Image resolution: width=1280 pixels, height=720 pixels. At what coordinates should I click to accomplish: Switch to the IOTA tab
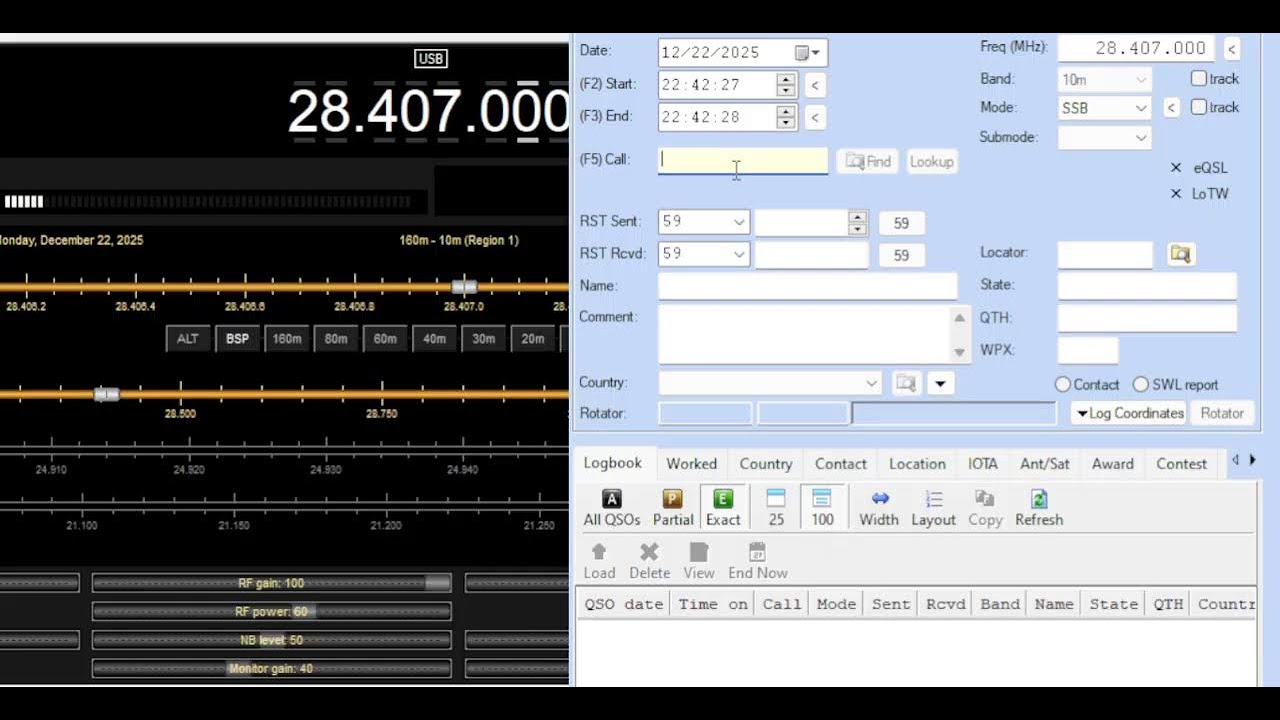982,464
